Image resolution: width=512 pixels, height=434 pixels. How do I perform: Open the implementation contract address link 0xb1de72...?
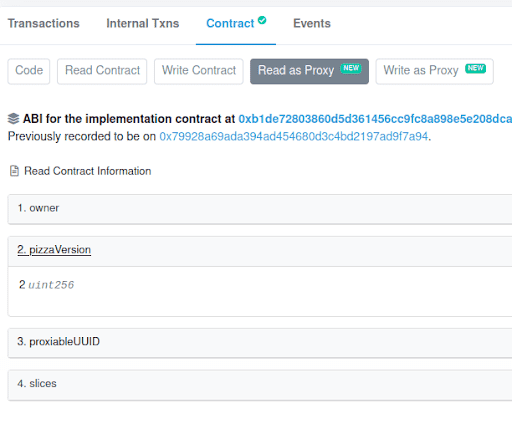[x=375, y=119]
